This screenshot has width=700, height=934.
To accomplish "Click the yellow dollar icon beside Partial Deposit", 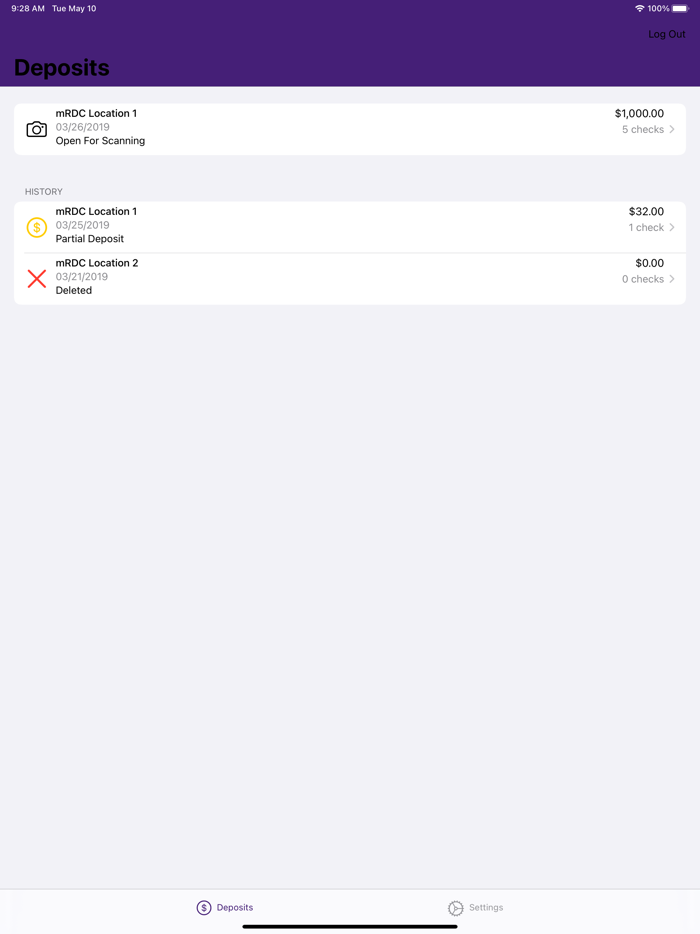I will [x=36, y=227].
